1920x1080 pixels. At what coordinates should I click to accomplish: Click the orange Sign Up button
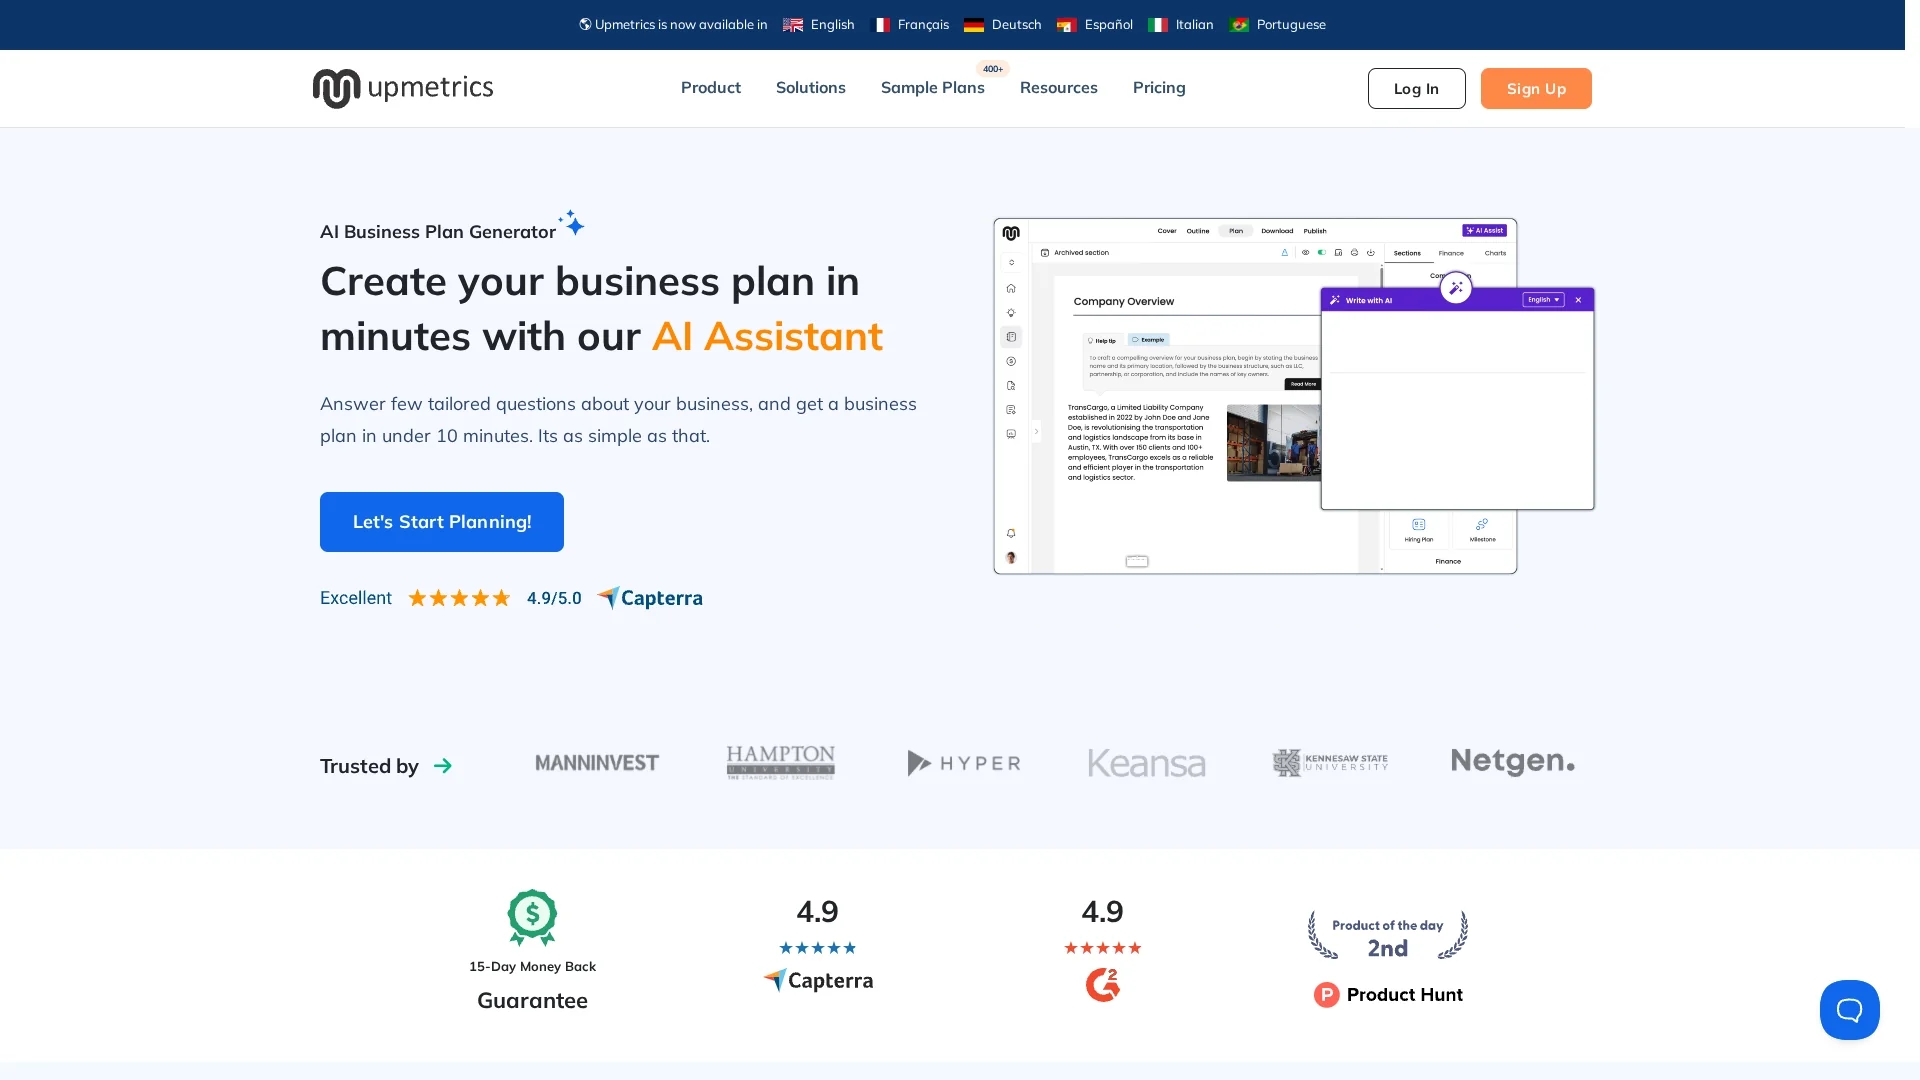pos(1536,89)
